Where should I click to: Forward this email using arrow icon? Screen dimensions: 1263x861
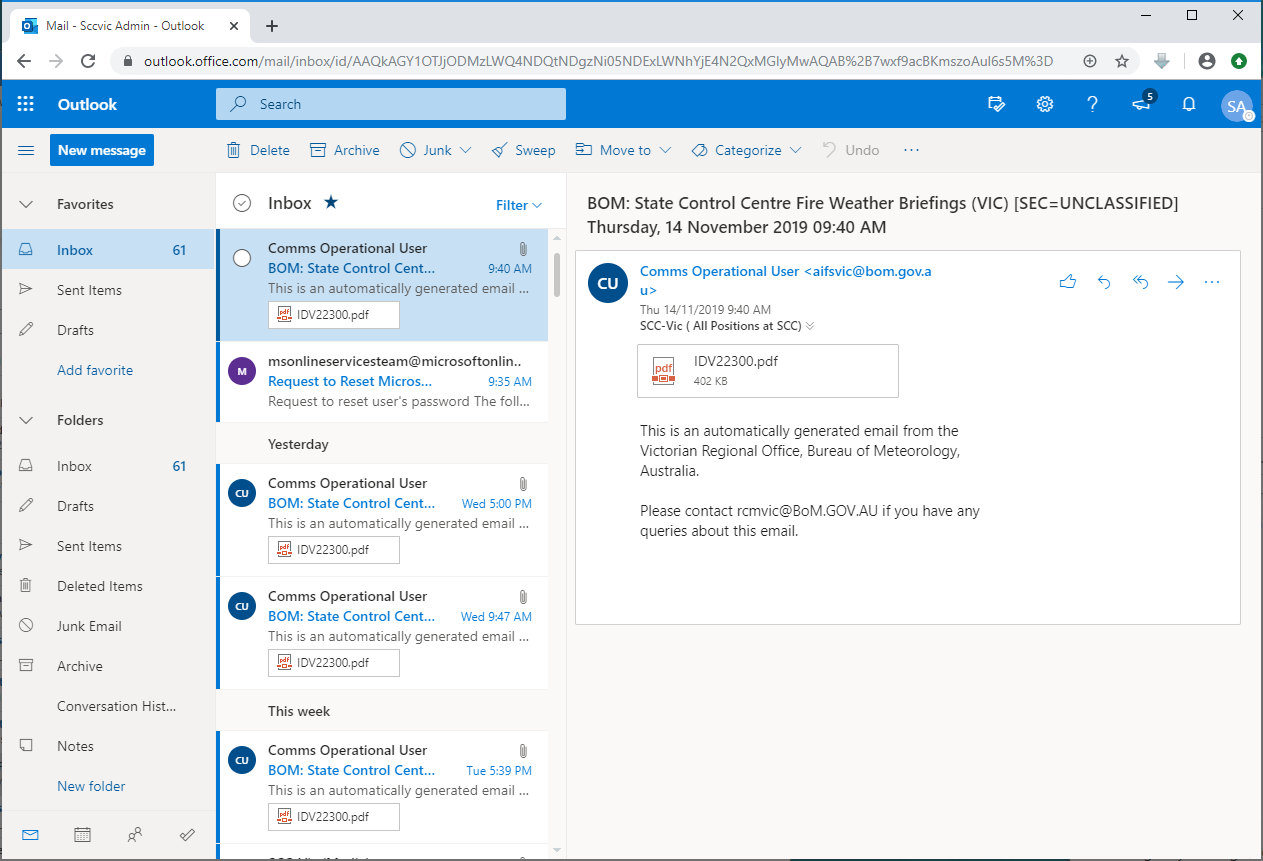1176,282
